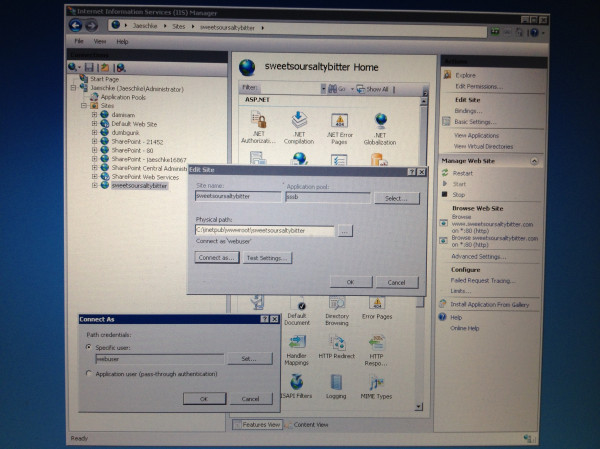Click Advanced Settings... action link
The width and height of the screenshot is (600, 449).
(478, 256)
